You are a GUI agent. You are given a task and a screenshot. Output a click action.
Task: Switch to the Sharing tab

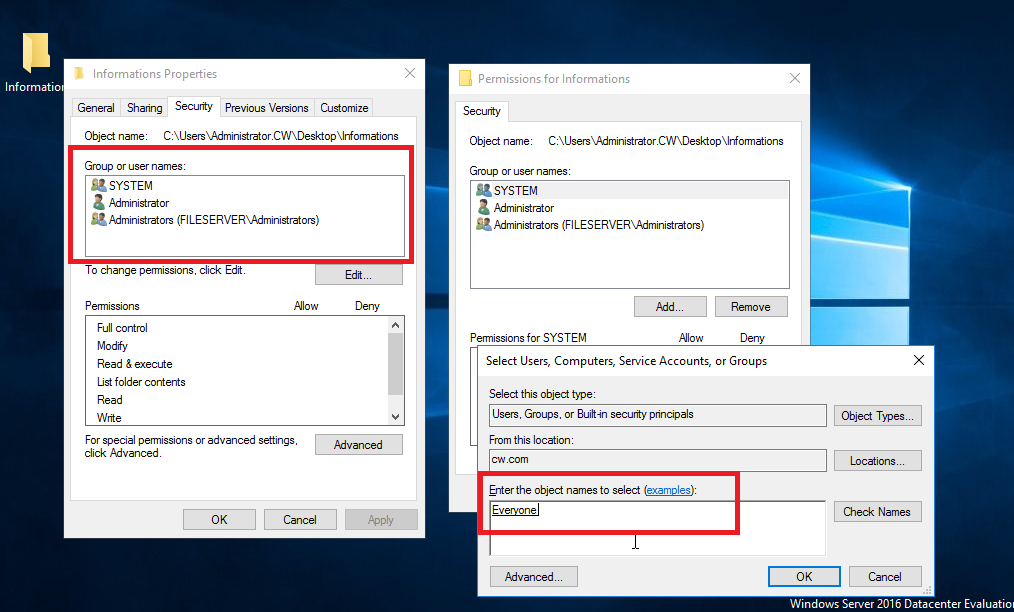point(144,108)
